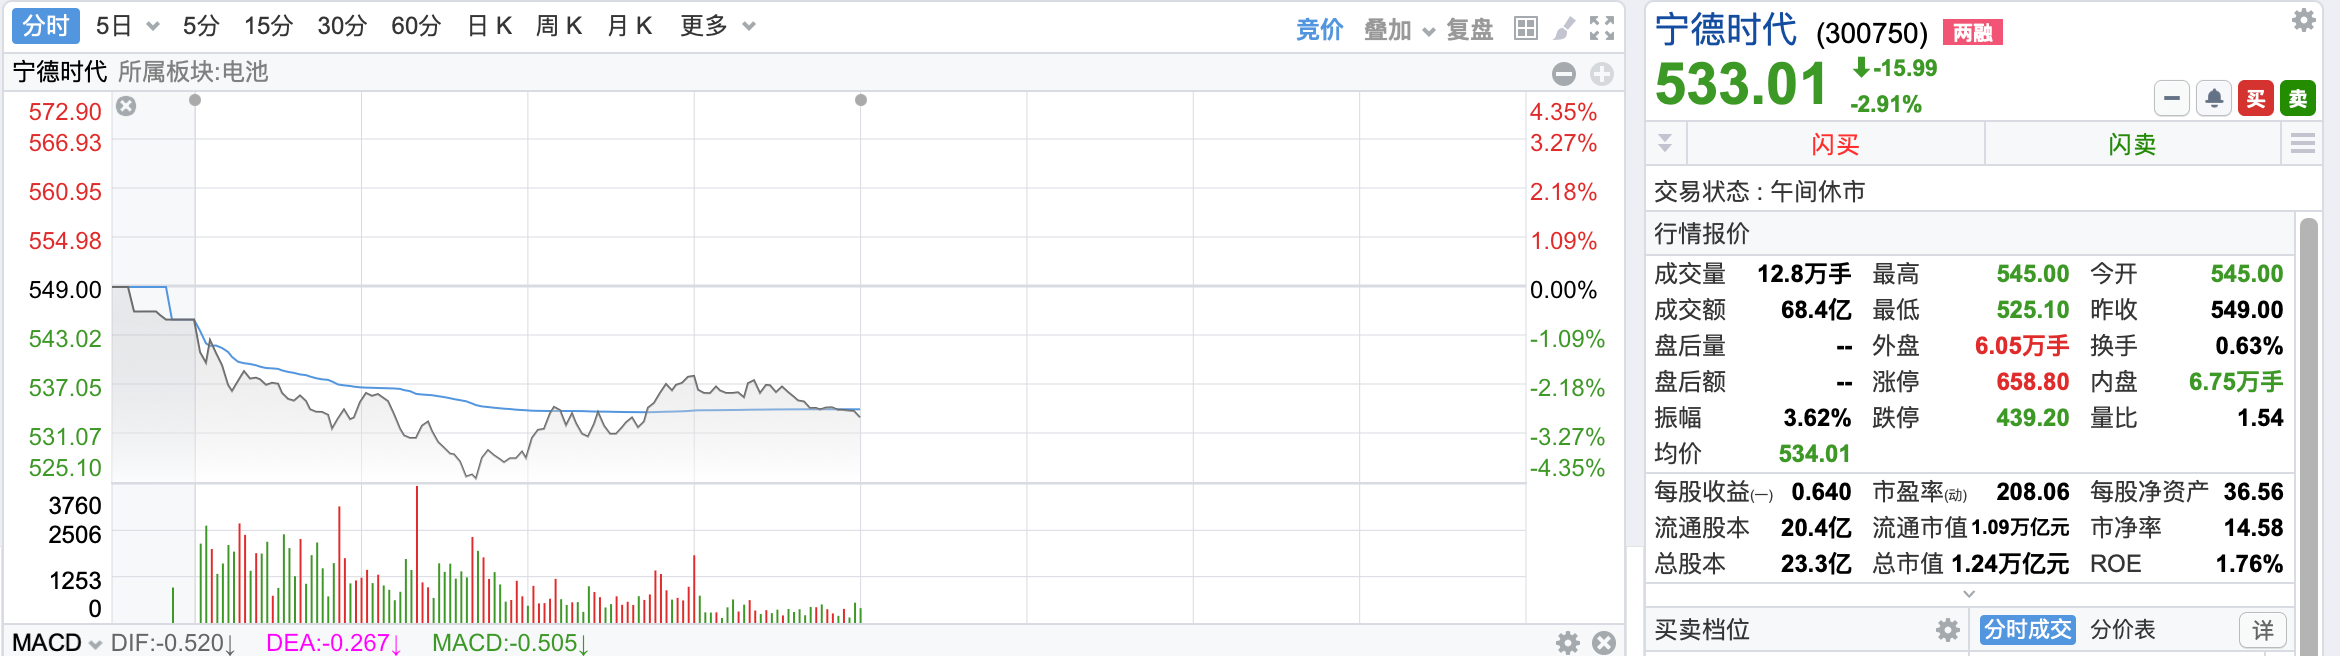
Task: Click the 跌停 439.20 value
Action: 2032,418
